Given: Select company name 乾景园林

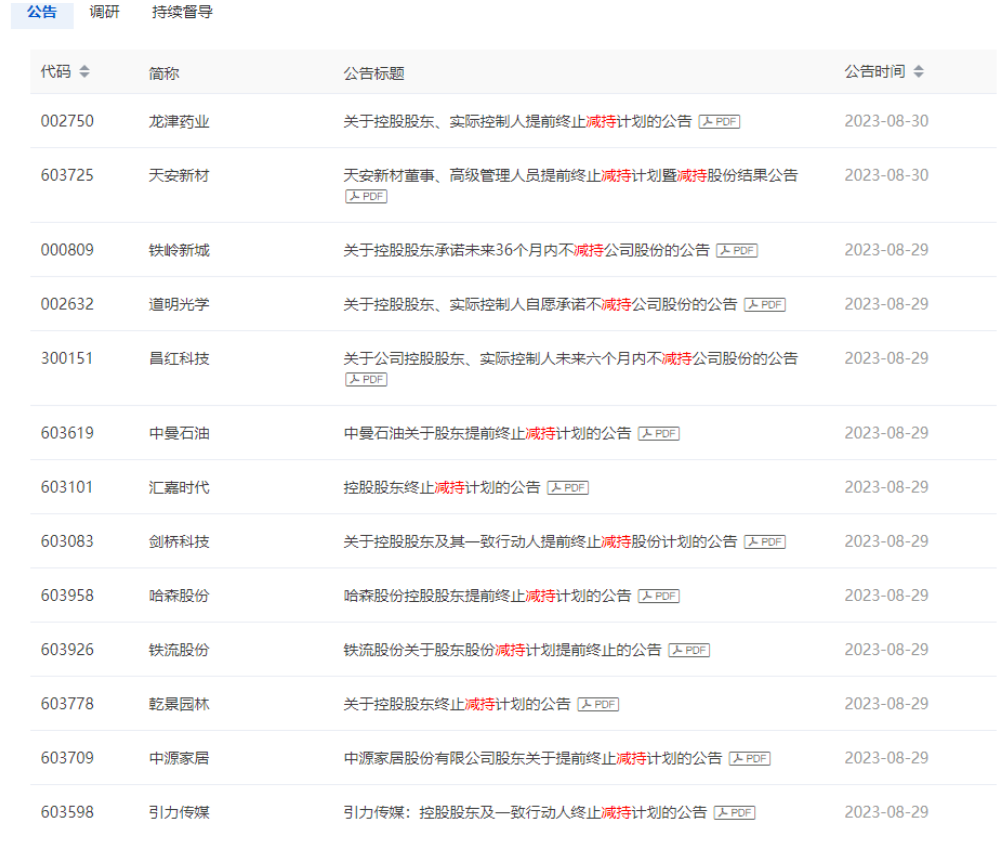Looking at the screenshot, I should tap(179, 704).
